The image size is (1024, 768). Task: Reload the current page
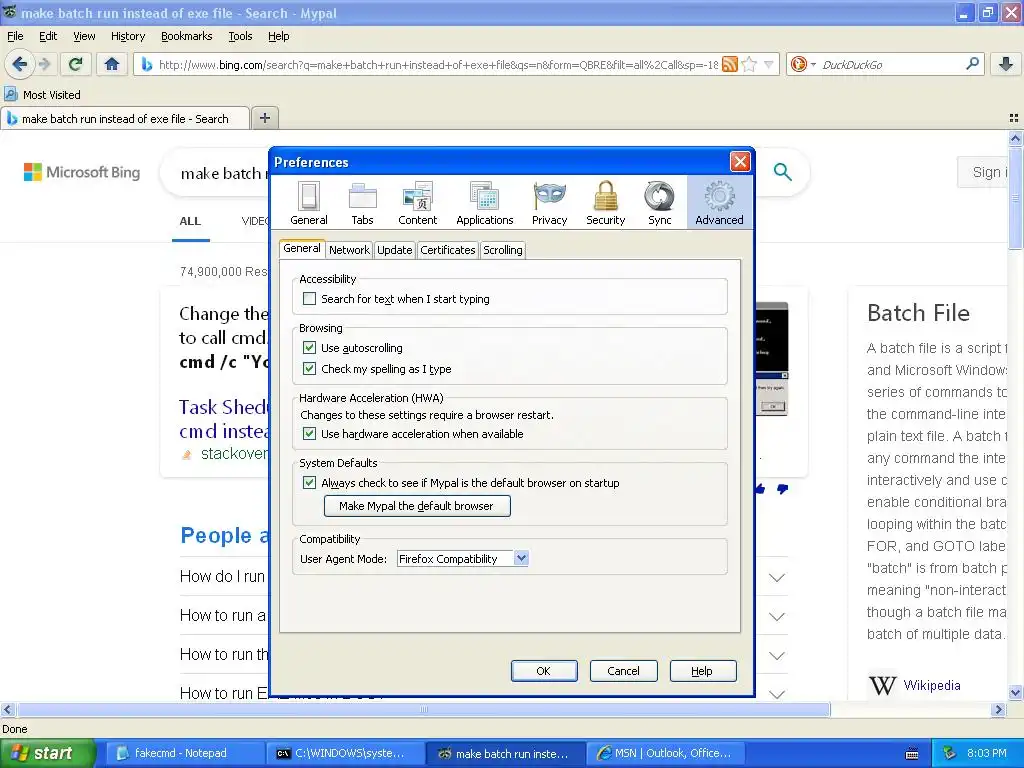(76, 64)
